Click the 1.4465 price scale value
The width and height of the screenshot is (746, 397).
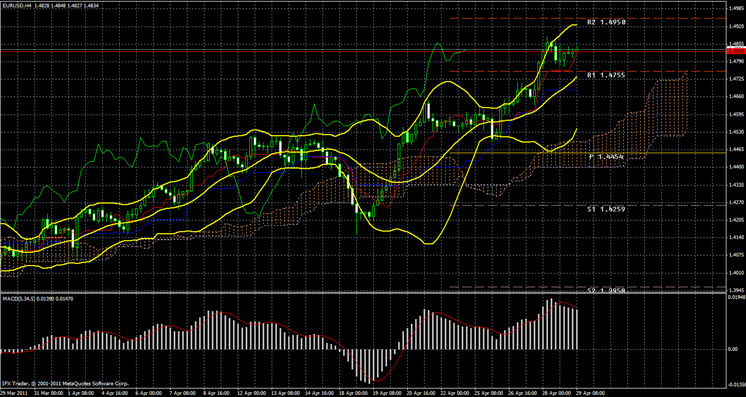(x=736, y=149)
